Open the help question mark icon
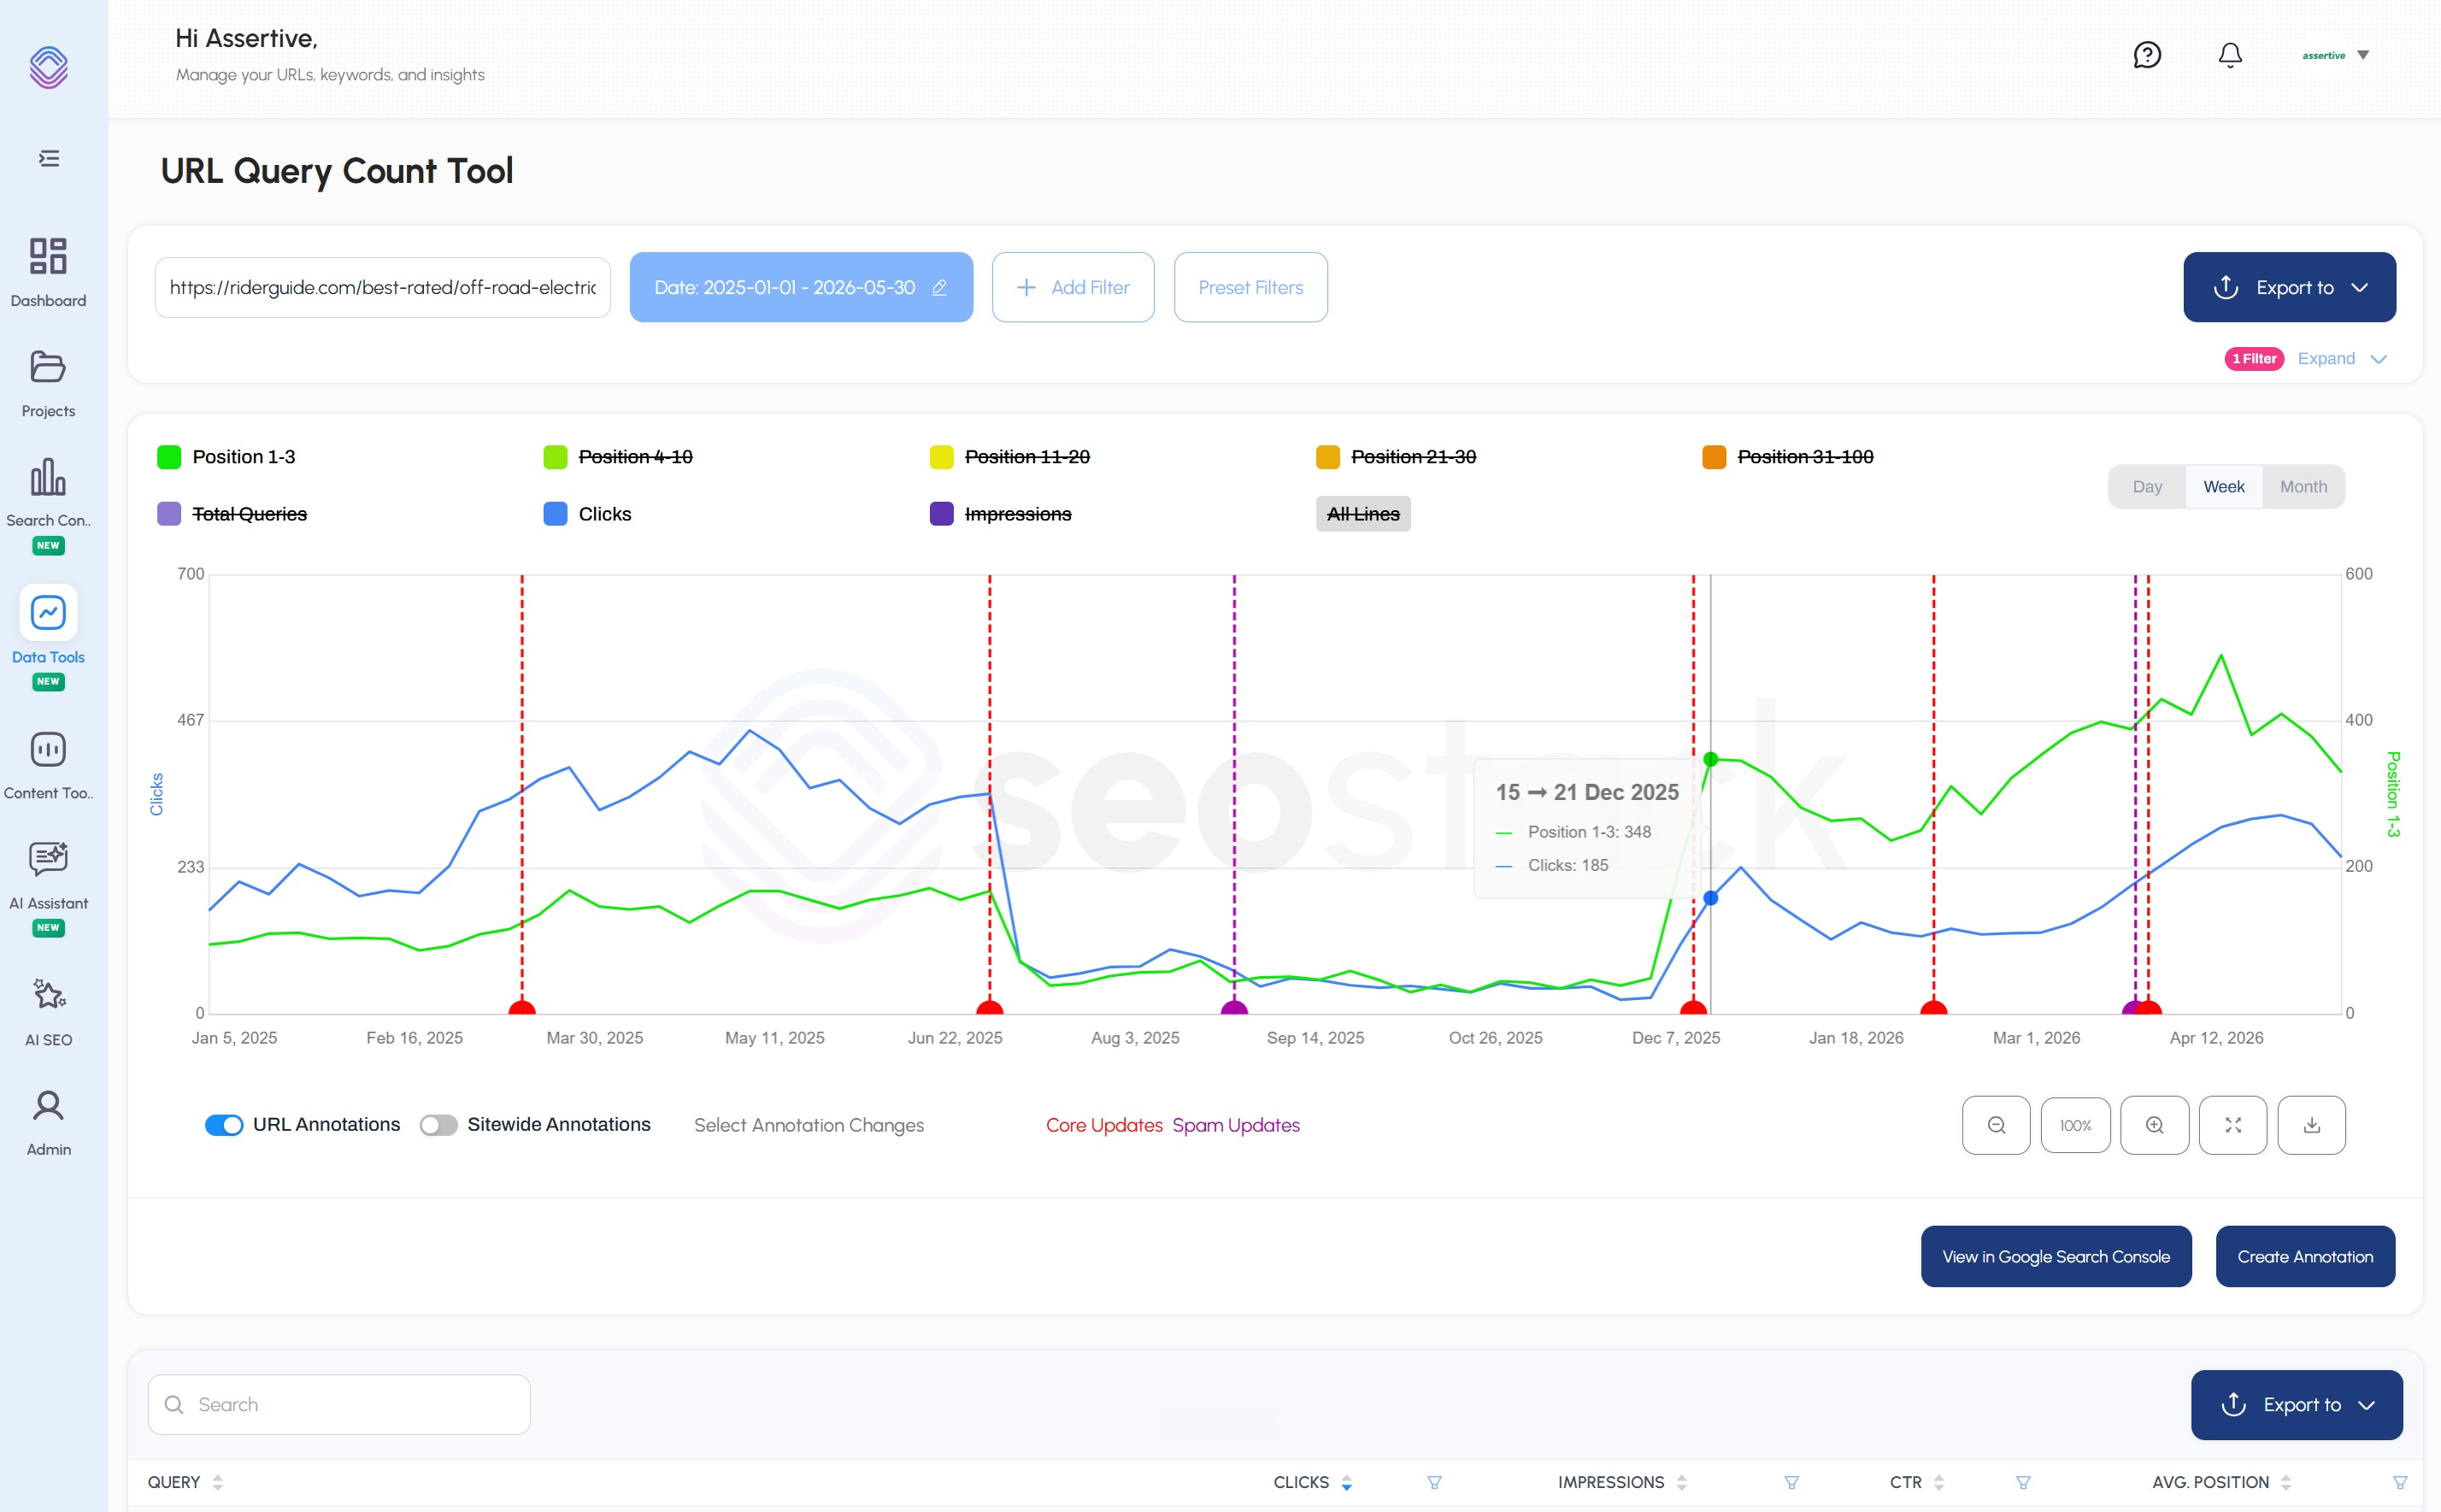Viewport: 2441px width, 1512px height. coord(2147,55)
